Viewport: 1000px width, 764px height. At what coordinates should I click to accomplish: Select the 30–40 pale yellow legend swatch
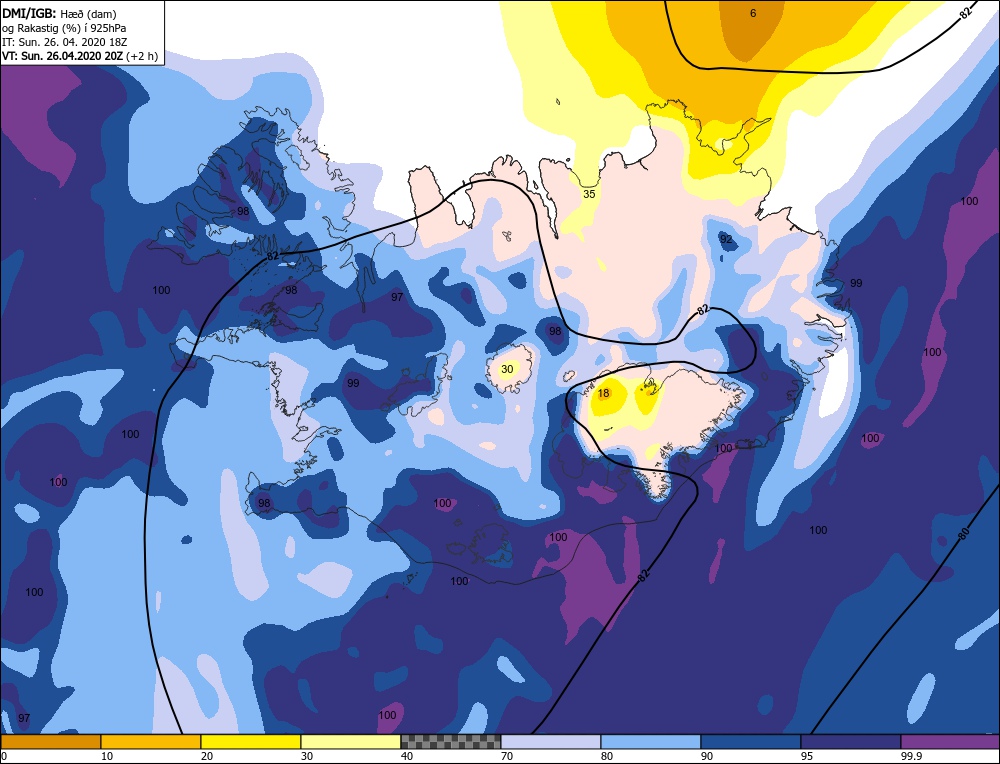click(x=351, y=742)
